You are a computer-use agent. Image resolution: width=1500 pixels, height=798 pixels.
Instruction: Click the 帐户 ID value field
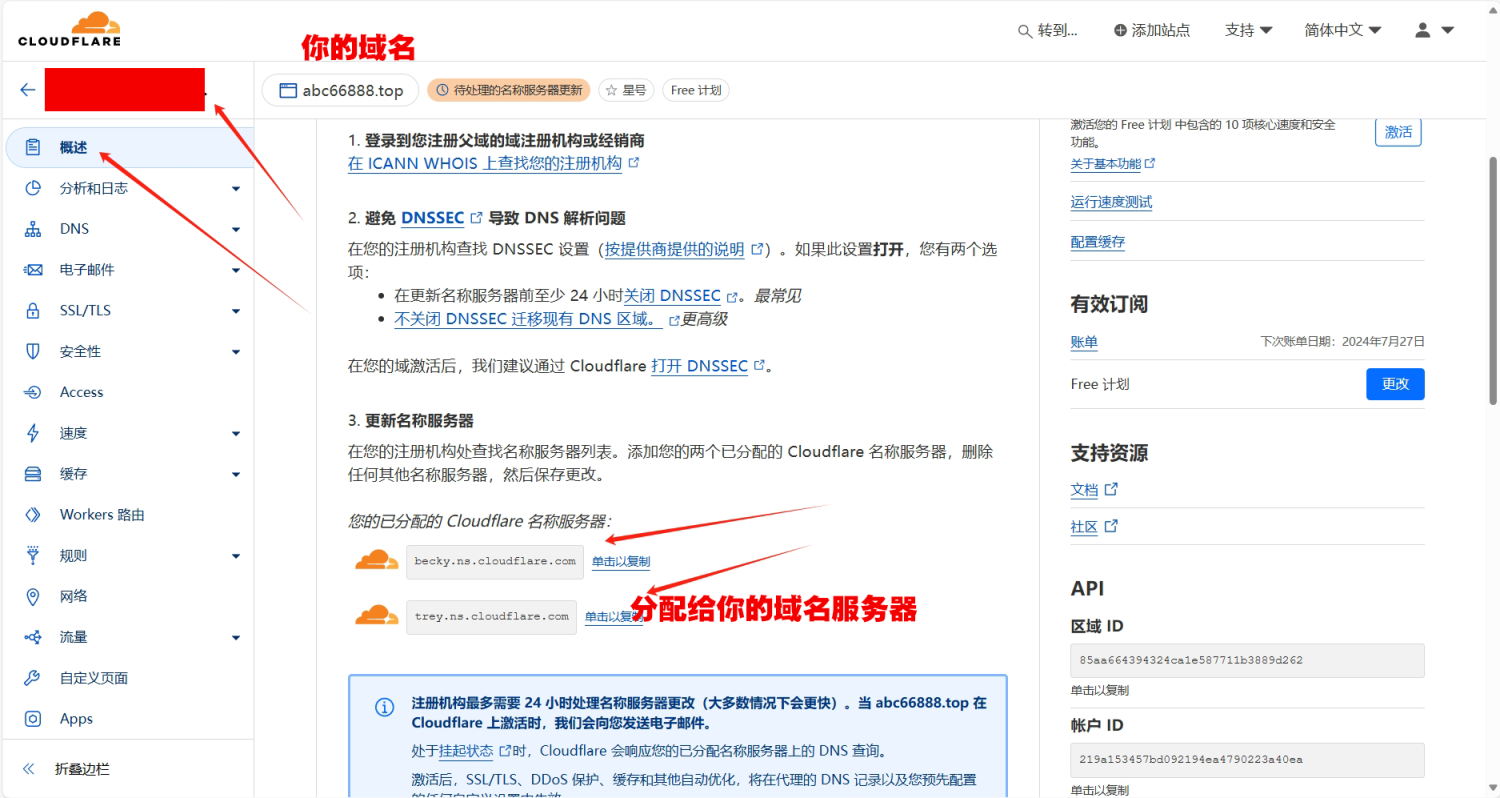coord(1247,760)
